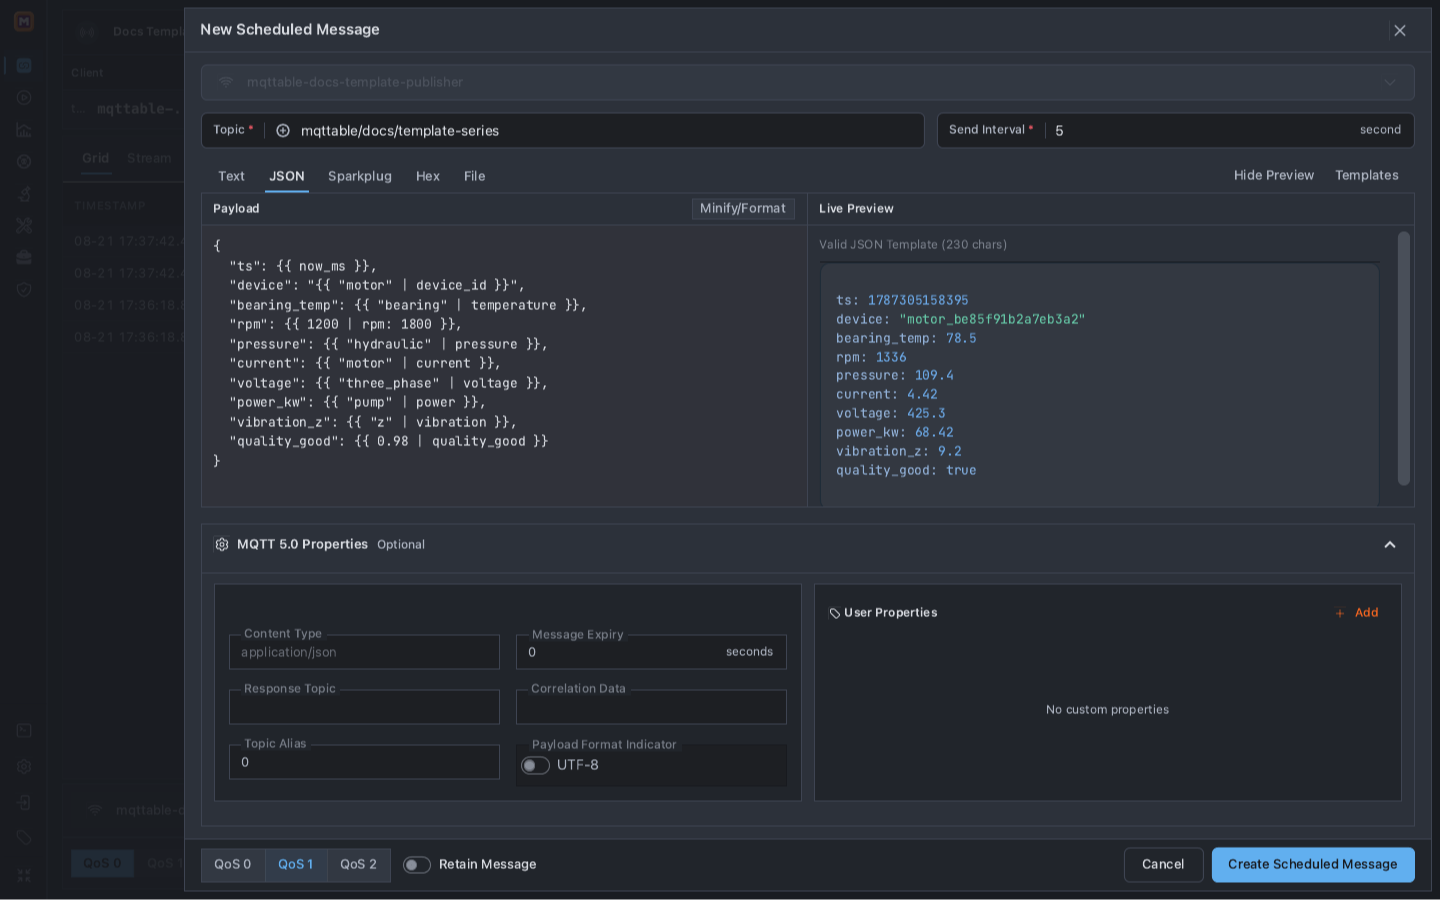
Task: Click the motor_be85f91b2a7eb3a2 preview value
Action: (992, 319)
